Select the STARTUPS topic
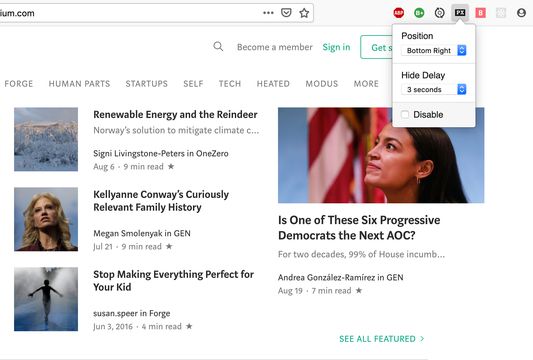The height and width of the screenshot is (360, 533). 147,84
